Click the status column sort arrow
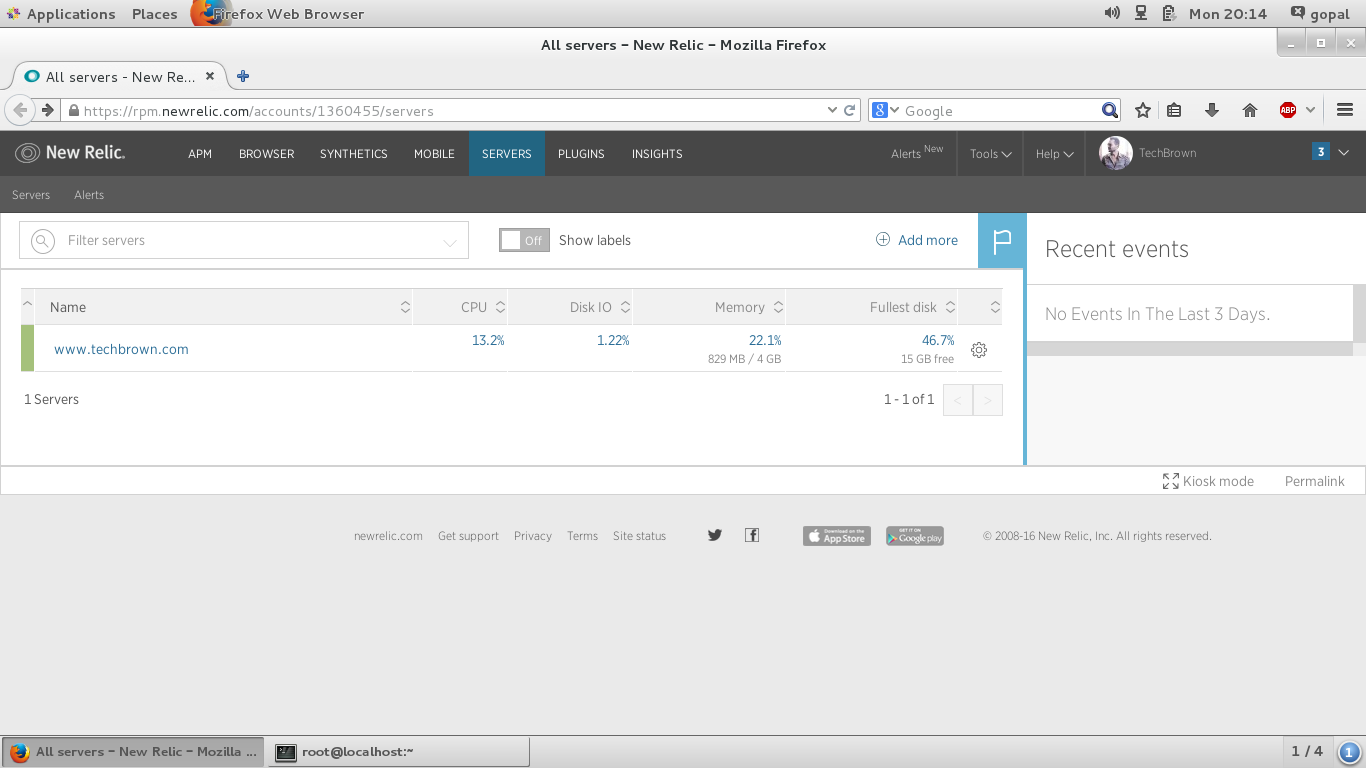1366x768 pixels. click(27, 306)
